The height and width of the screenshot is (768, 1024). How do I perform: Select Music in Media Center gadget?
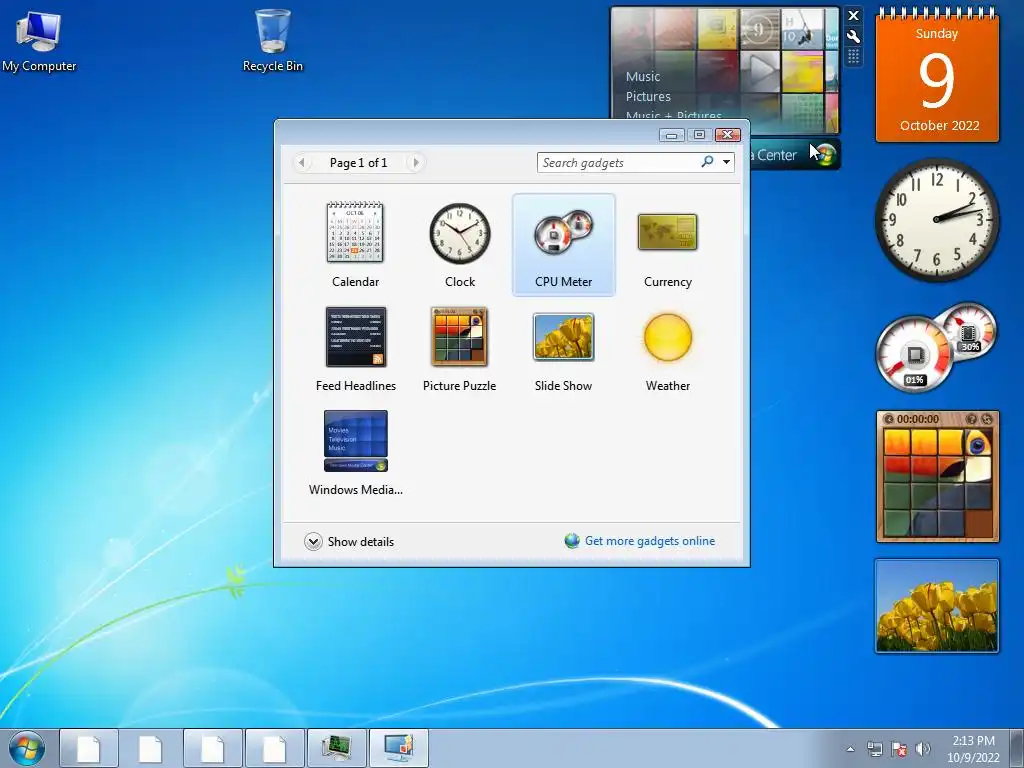click(643, 76)
